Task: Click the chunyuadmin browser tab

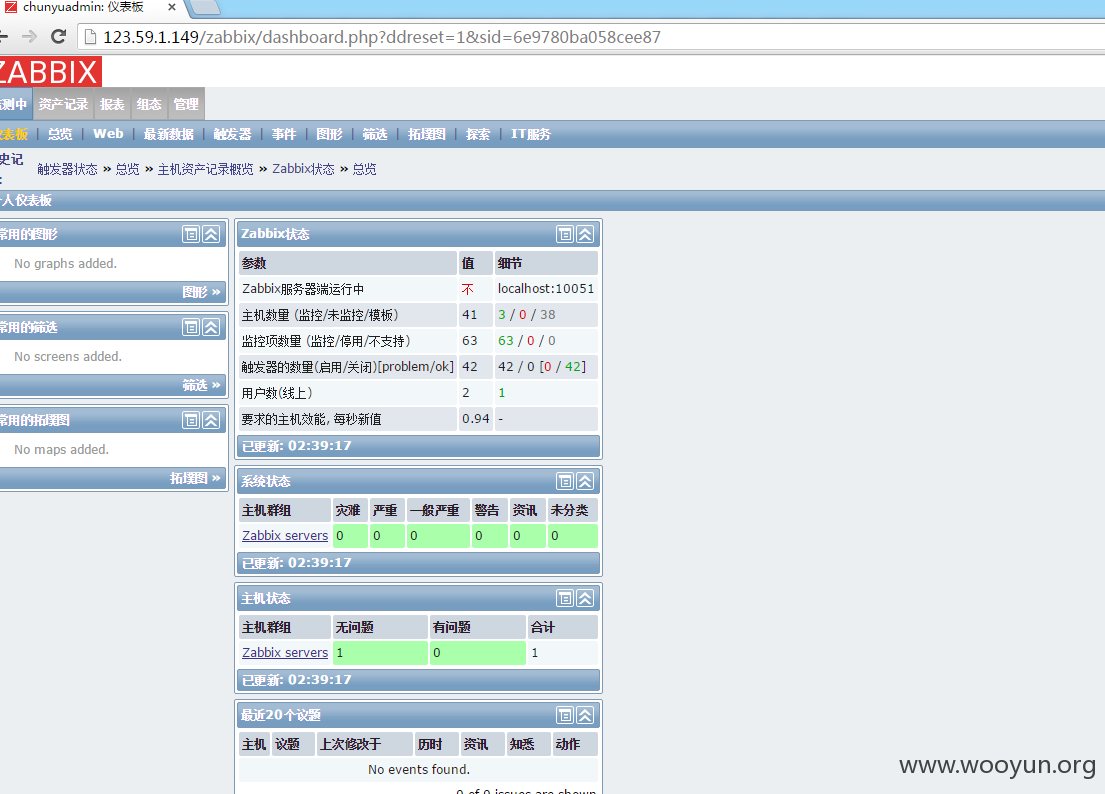Action: [x=92, y=8]
